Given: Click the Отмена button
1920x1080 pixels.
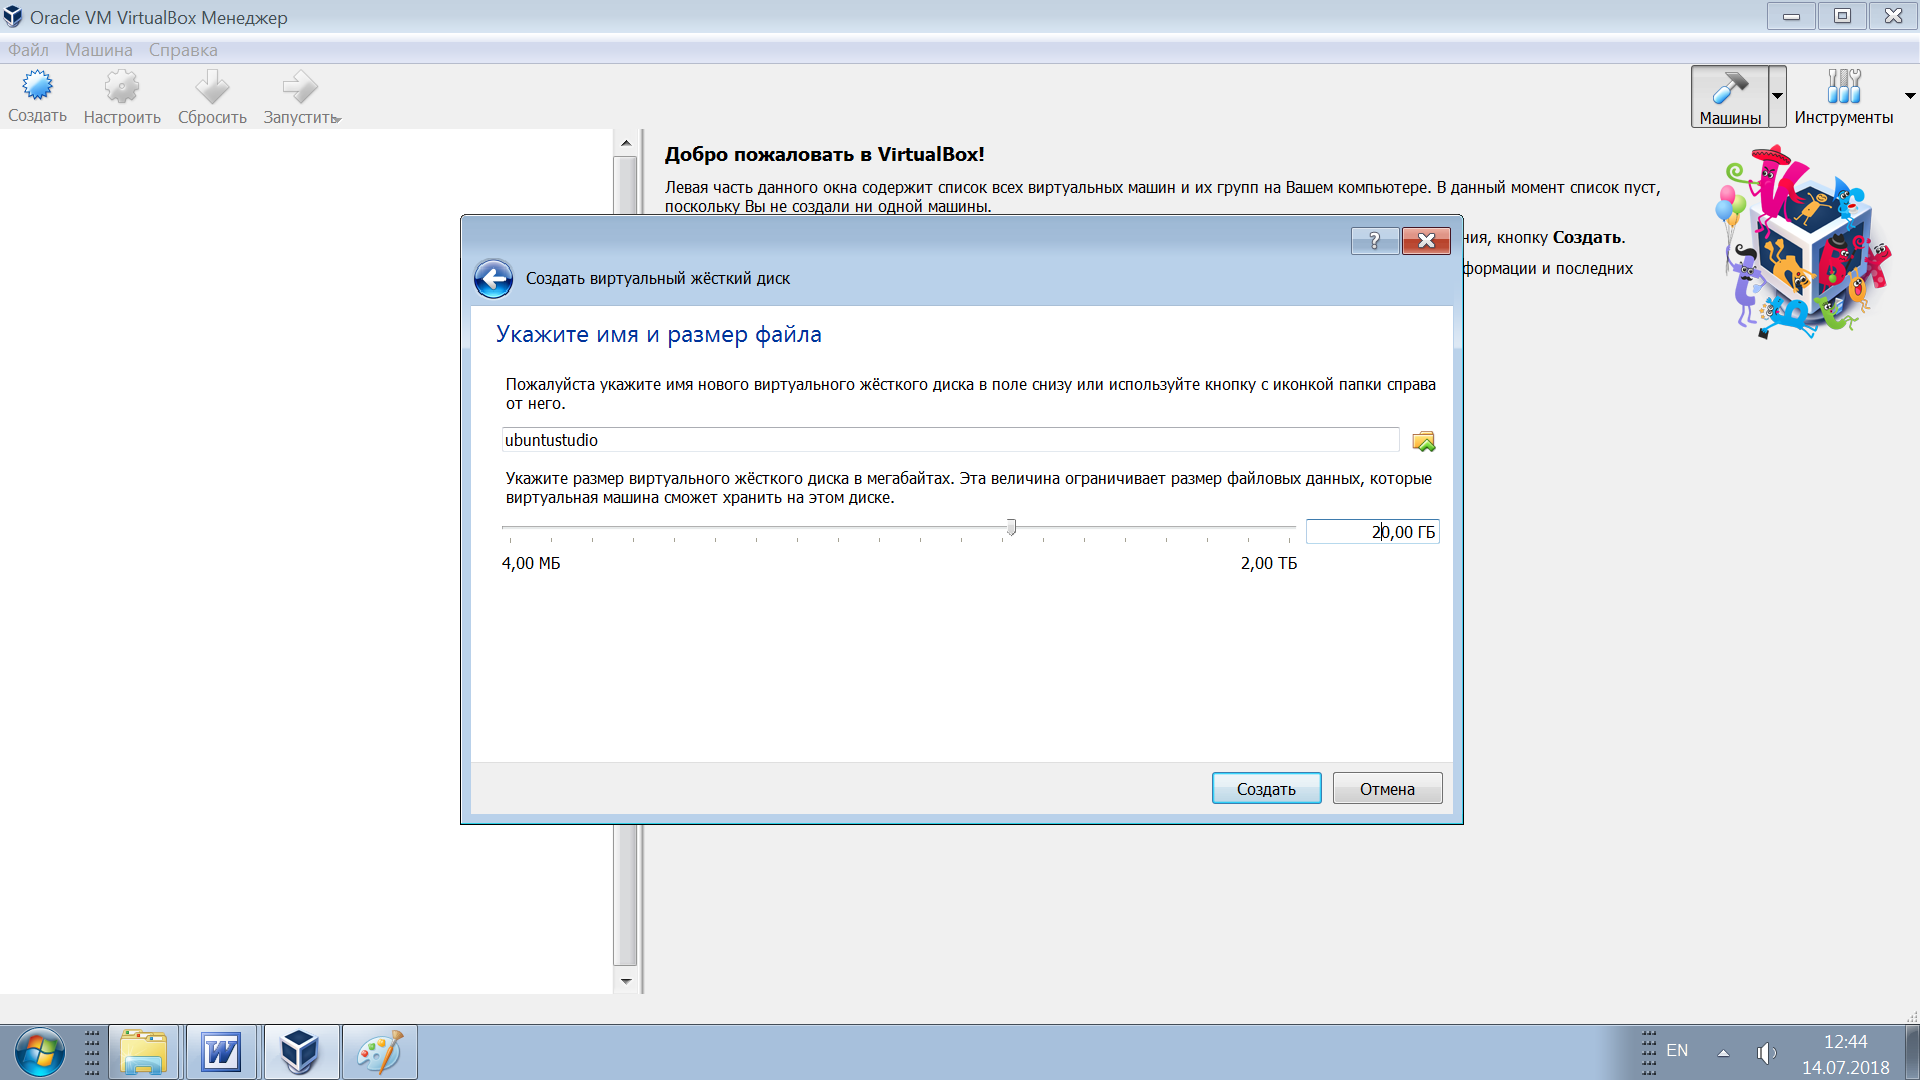Looking at the screenshot, I should coord(1387,789).
